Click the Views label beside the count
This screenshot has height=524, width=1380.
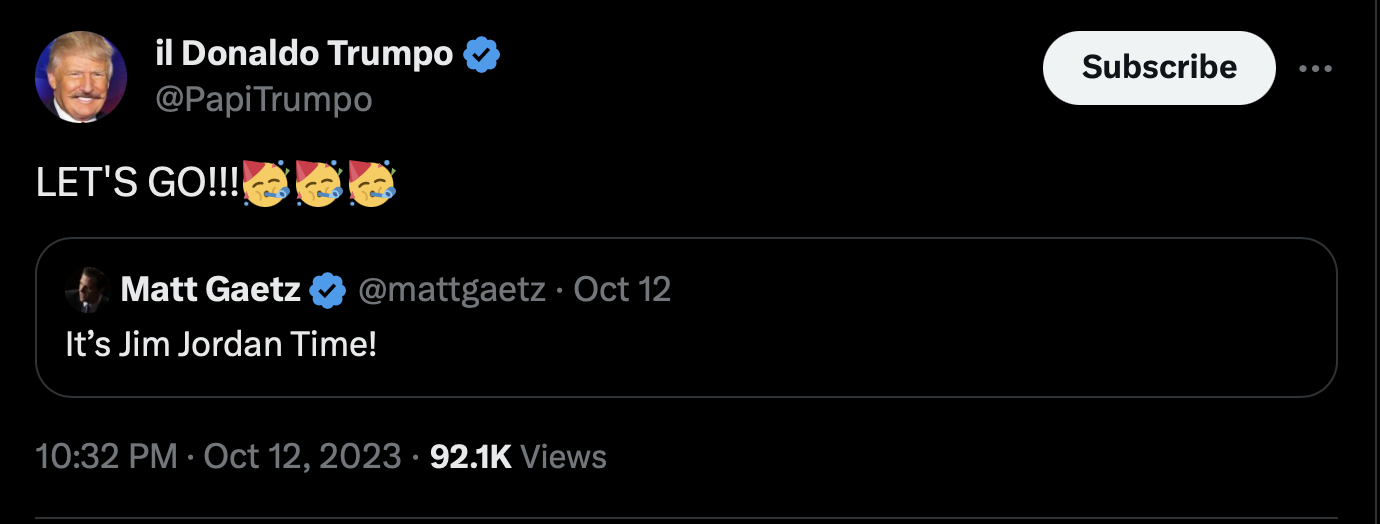click(x=564, y=457)
